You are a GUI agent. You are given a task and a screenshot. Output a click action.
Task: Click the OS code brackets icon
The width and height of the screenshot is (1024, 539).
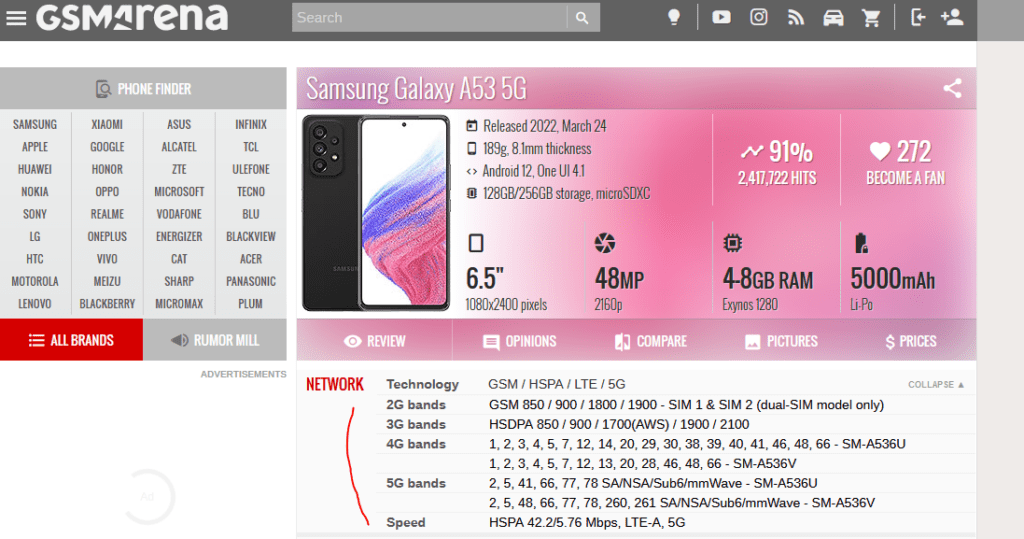tap(472, 172)
